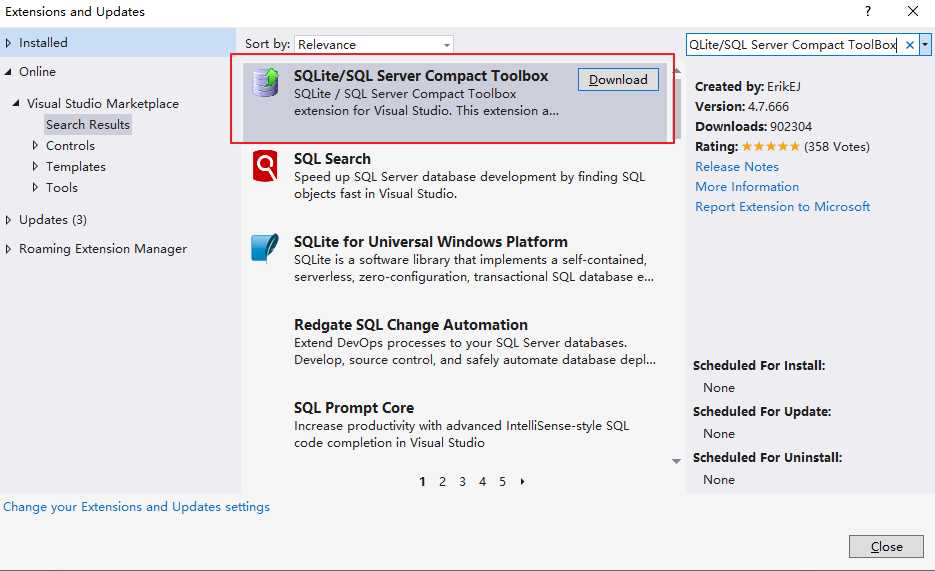
Task: Go to results page 2
Action: (442, 482)
